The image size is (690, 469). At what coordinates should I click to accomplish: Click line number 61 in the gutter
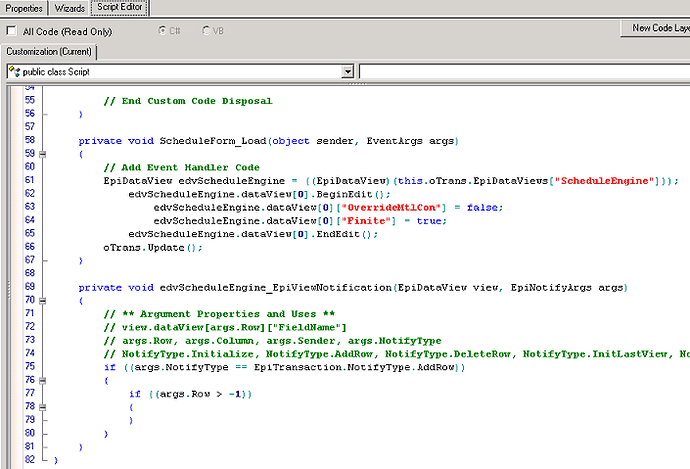pos(28,181)
